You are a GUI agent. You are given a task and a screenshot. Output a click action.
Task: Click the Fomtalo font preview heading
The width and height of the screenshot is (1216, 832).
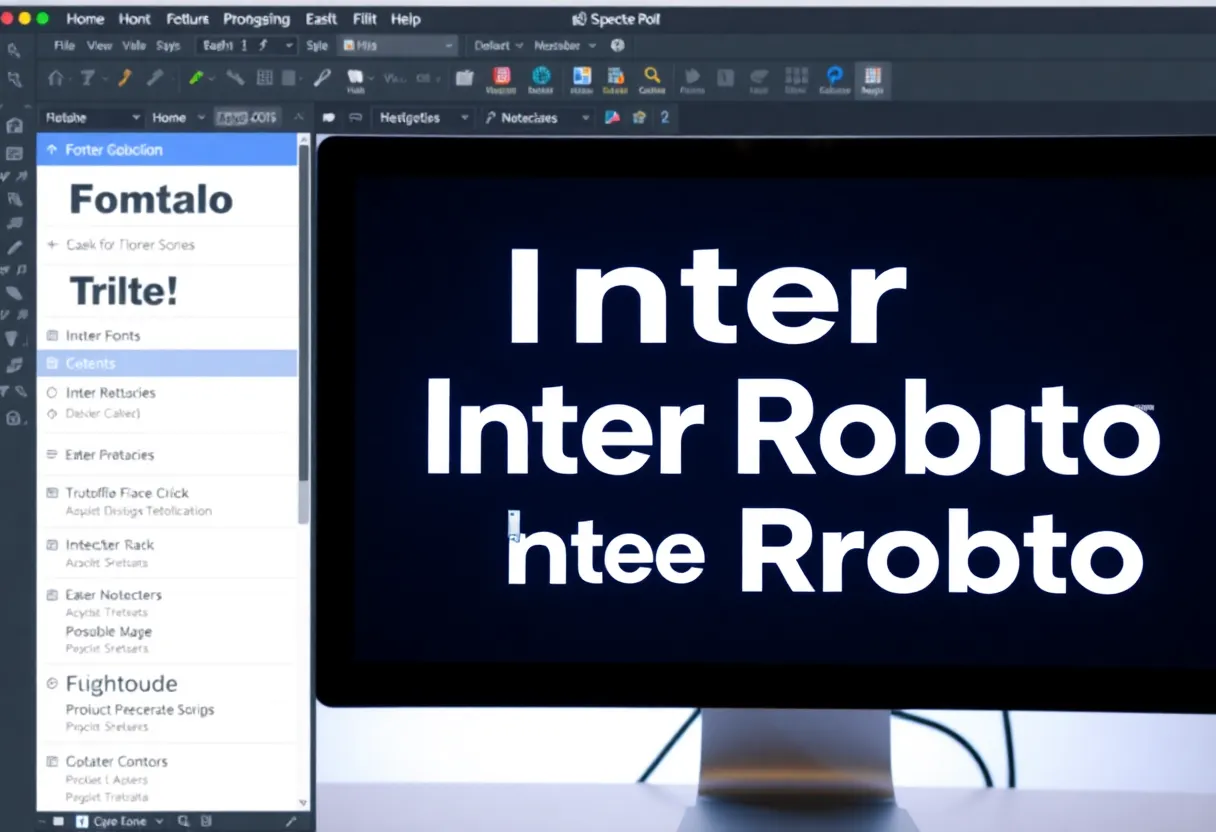(x=151, y=199)
